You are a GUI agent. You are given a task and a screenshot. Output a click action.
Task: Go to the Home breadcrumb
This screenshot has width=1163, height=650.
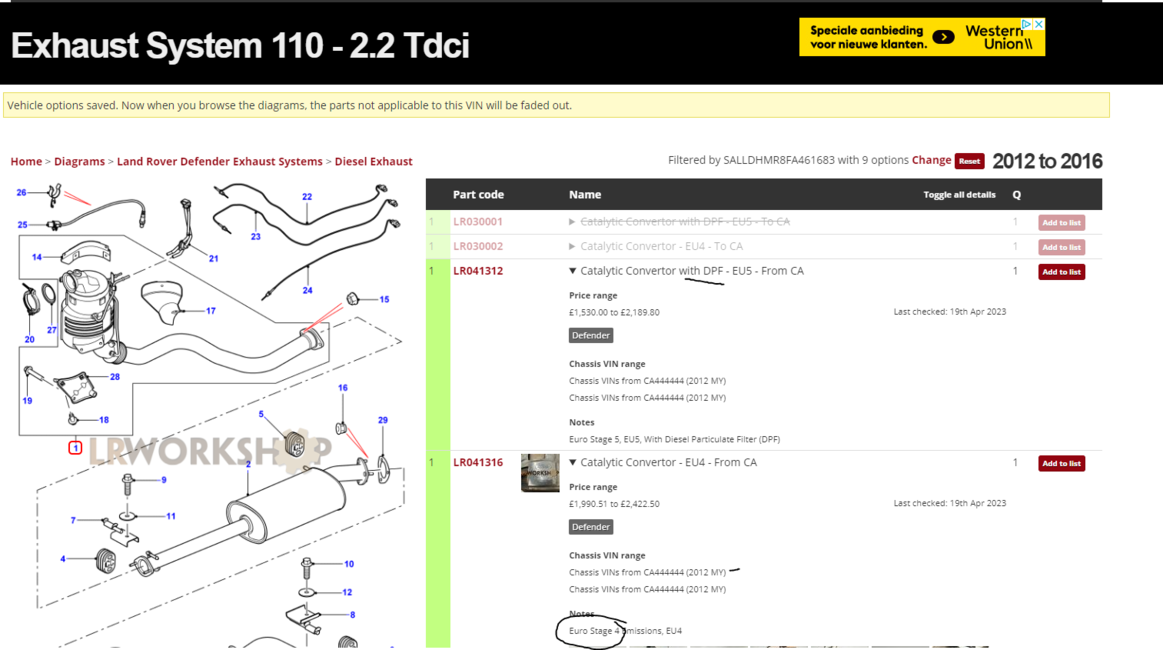click(x=26, y=162)
